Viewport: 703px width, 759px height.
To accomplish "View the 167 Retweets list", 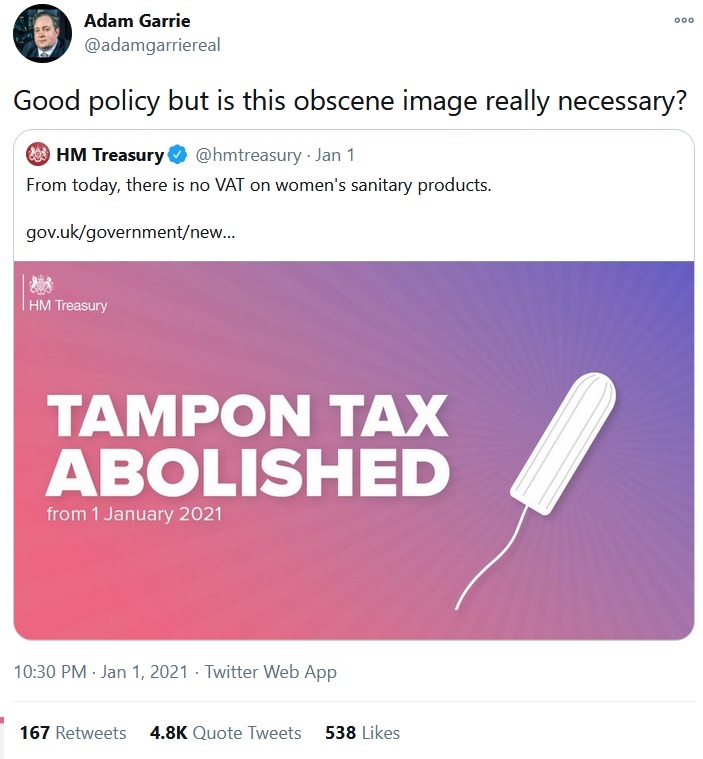I will (73, 732).
